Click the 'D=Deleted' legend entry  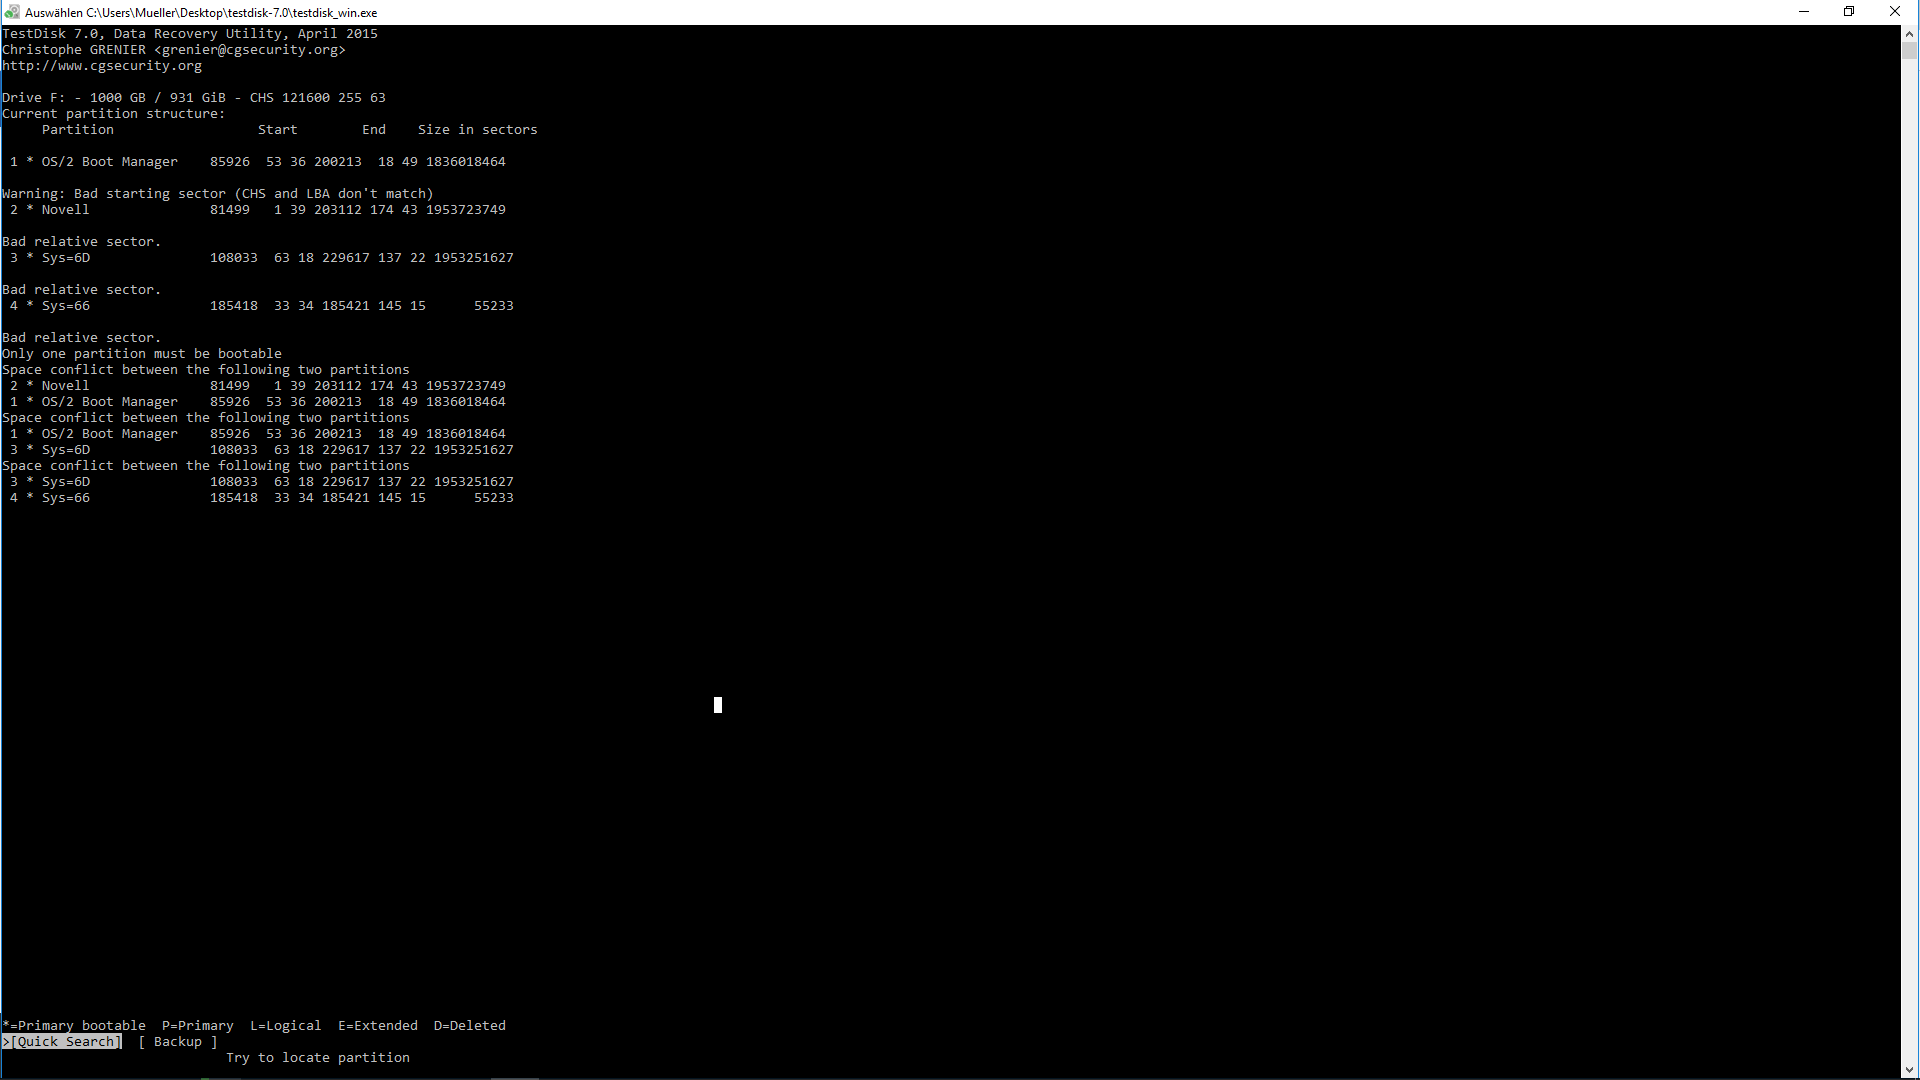coord(470,1026)
